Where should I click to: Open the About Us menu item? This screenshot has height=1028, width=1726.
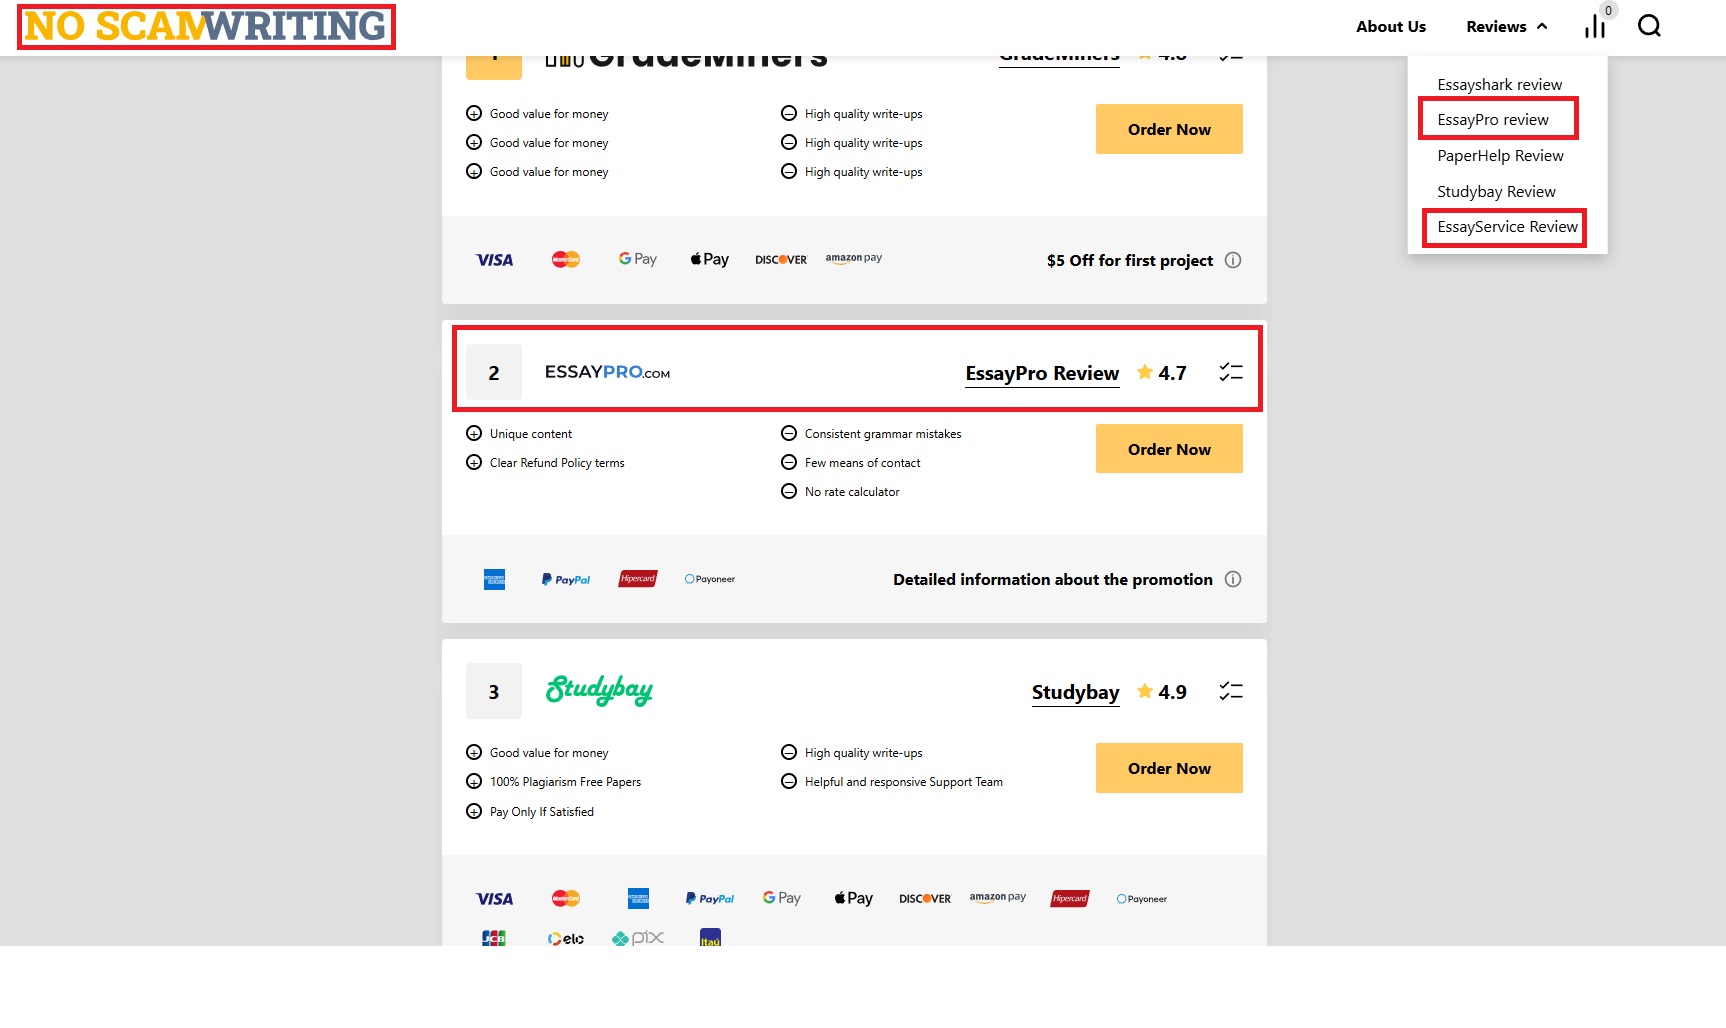[x=1390, y=27]
